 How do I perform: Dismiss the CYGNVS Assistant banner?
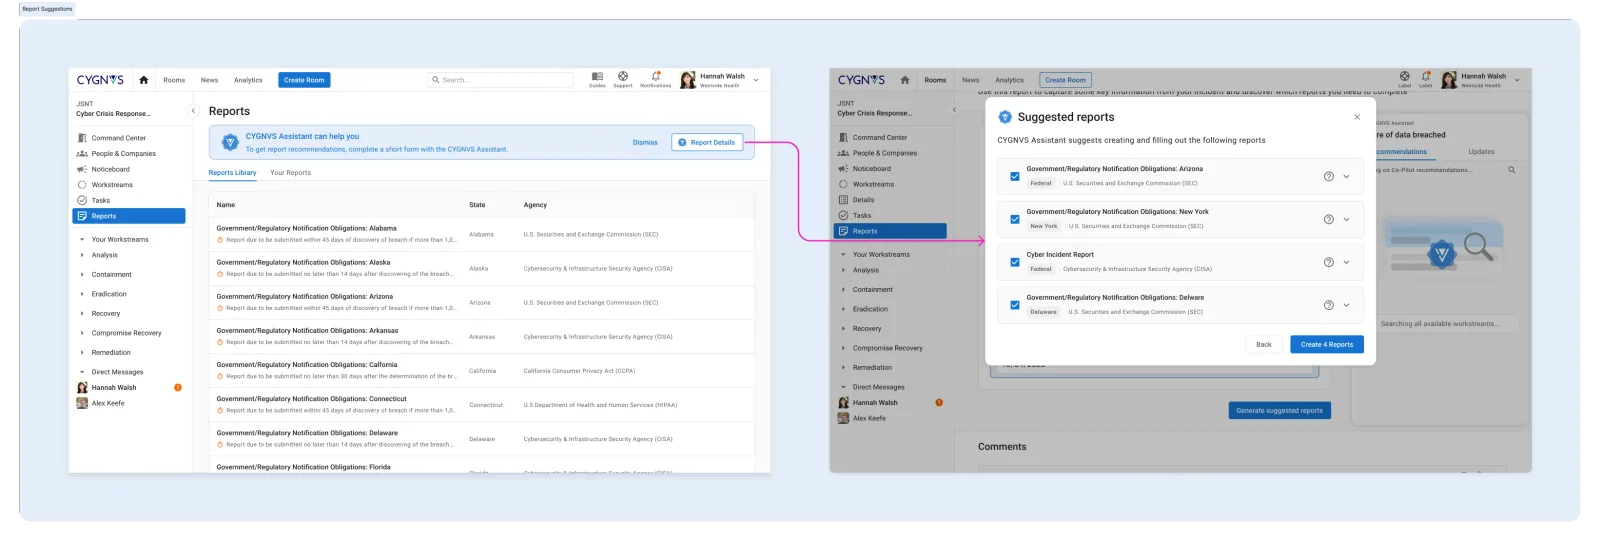tap(645, 142)
